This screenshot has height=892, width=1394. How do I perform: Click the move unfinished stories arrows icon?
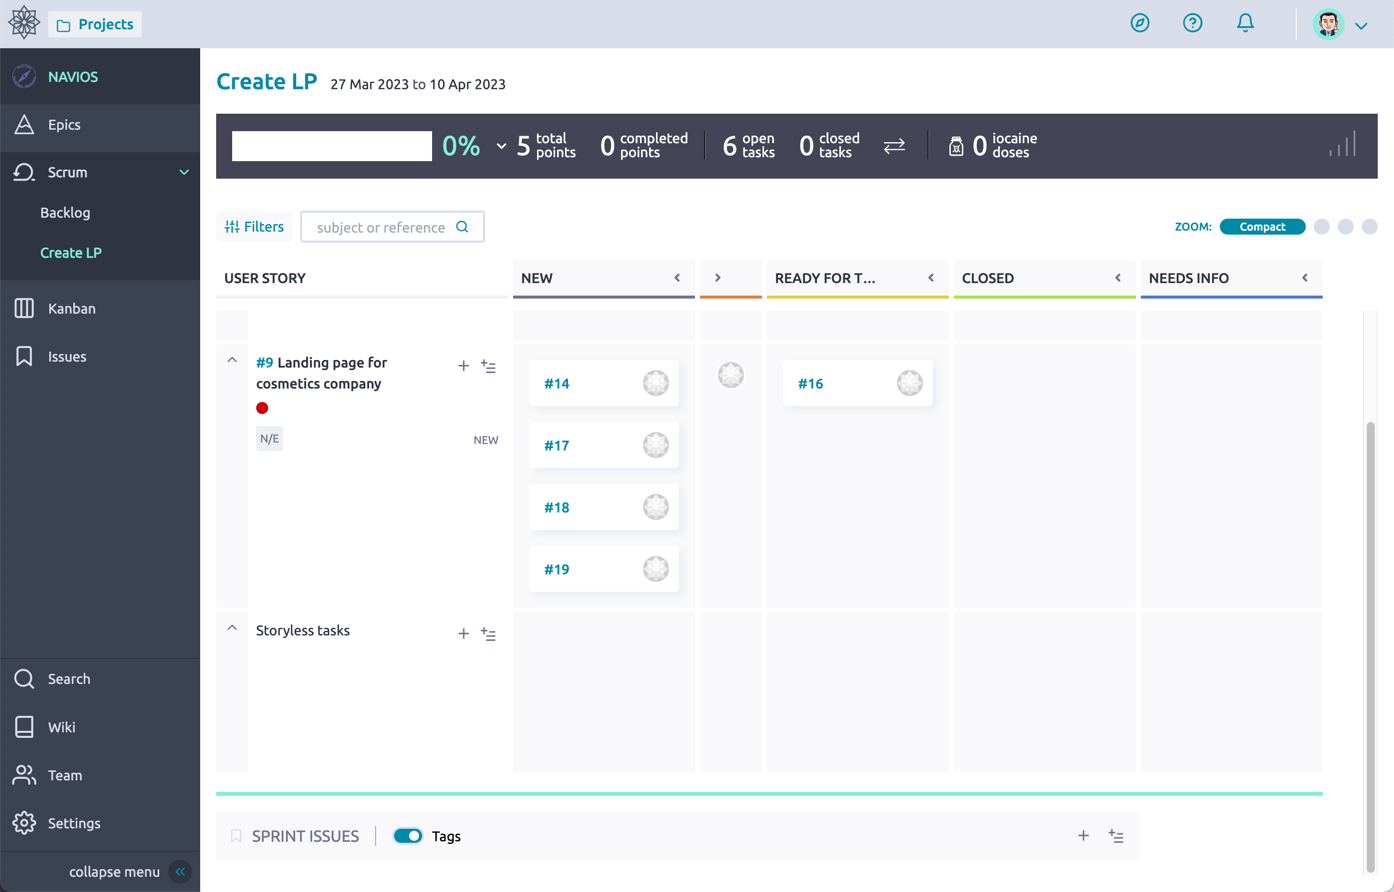894,146
